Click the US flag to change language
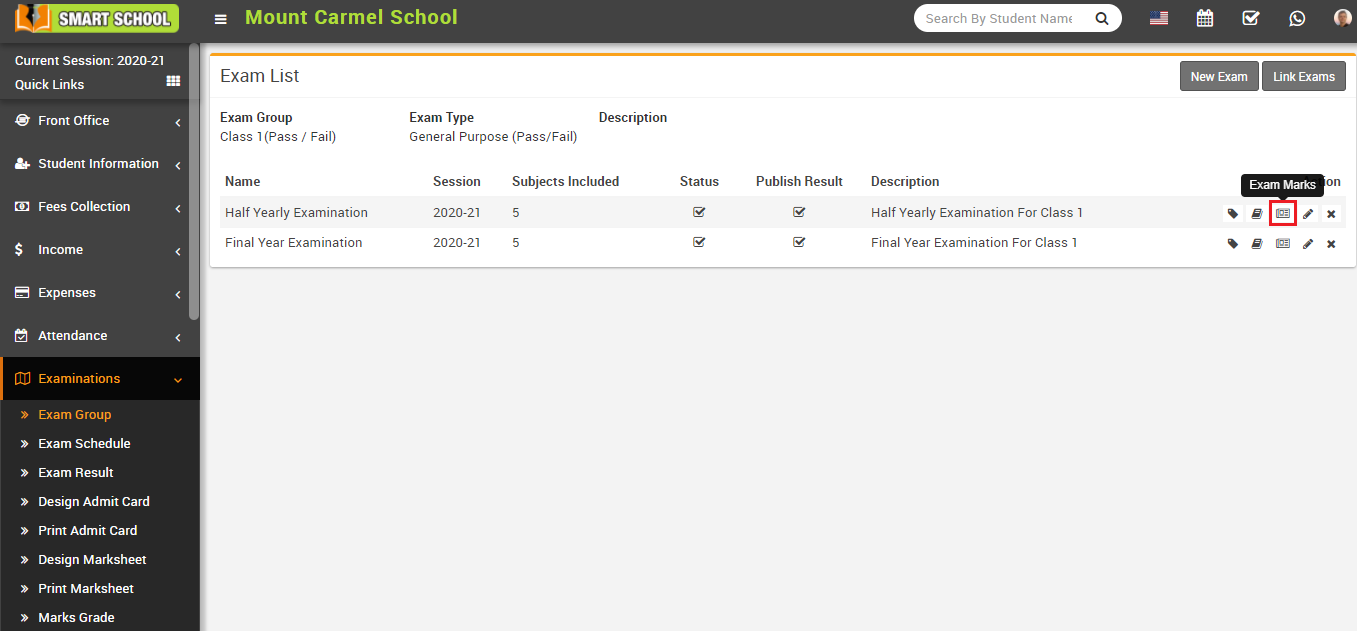The width and height of the screenshot is (1366, 631). pyautogui.click(x=1158, y=17)
